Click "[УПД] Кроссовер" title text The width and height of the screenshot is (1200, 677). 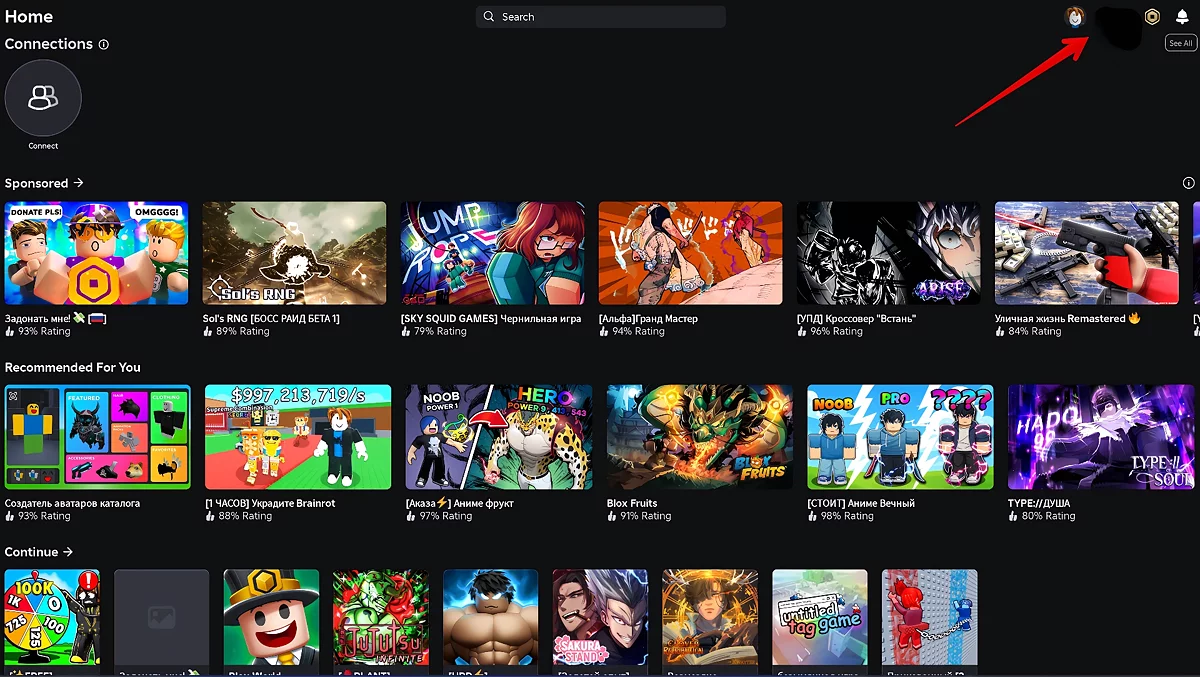(856, 319)
